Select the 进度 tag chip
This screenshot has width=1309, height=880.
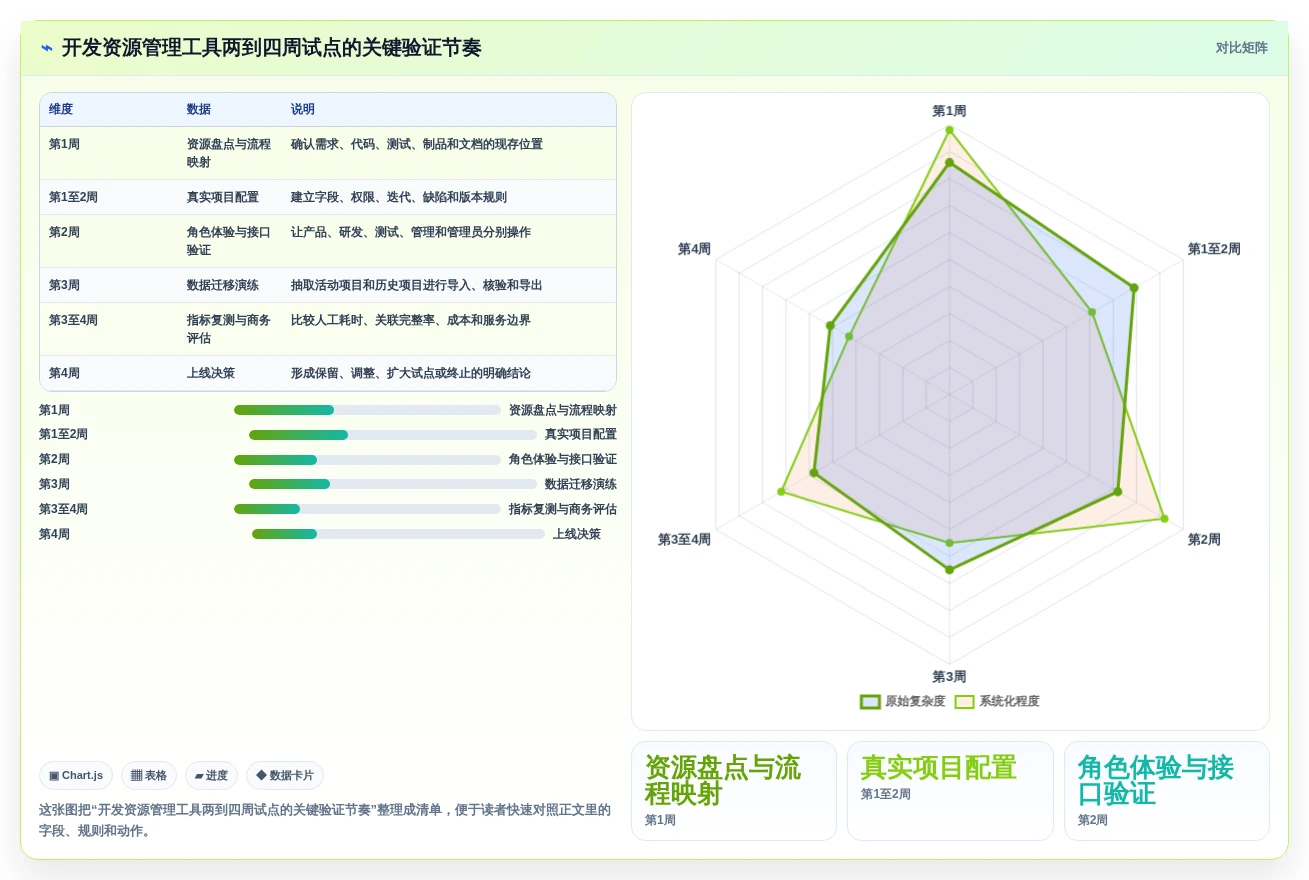pyautogui.click(x=211, y=775)
